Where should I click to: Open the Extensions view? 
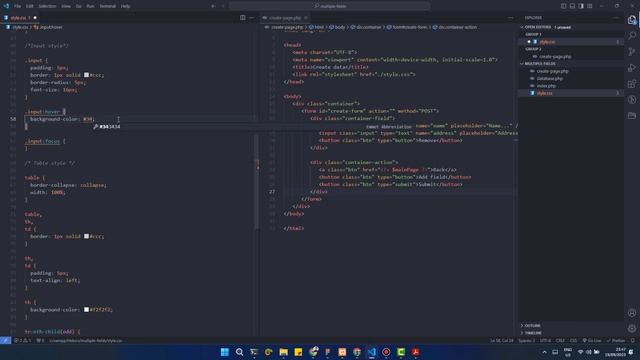pos(632,84)
